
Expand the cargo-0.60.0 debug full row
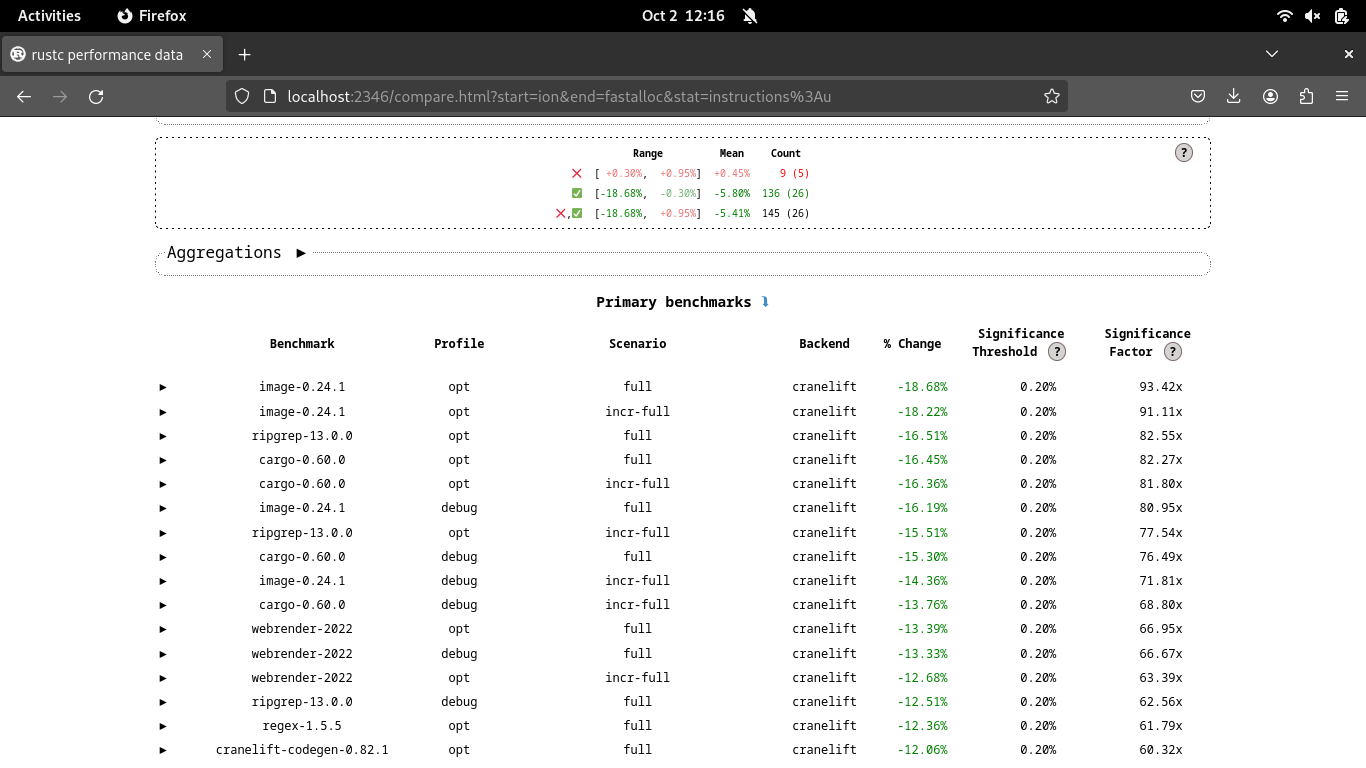click(163, 557)
